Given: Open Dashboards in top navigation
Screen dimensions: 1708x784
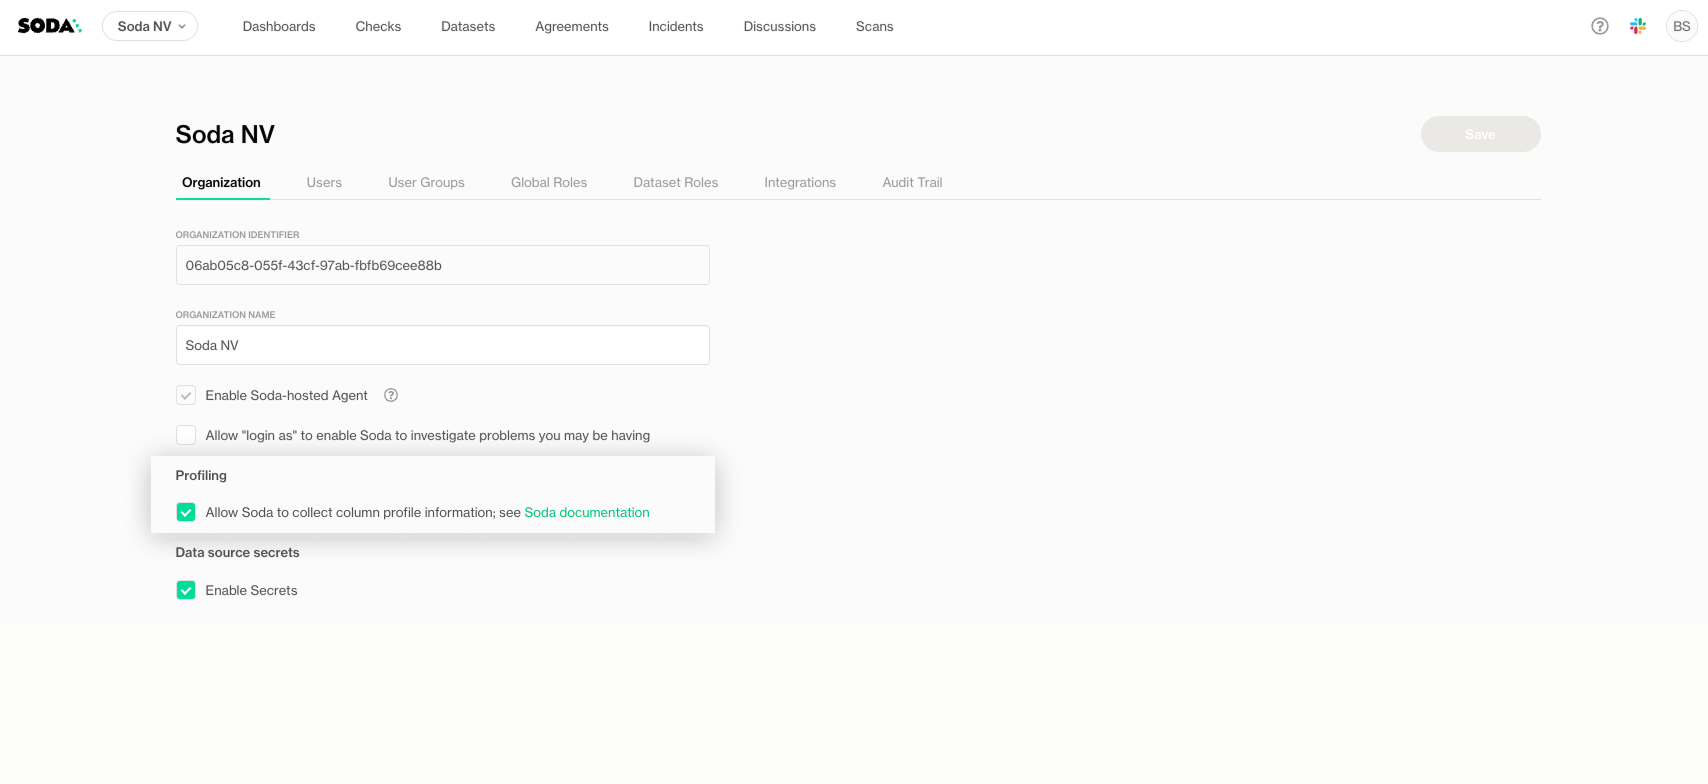Looking at the screenshot, I should 279,26.
